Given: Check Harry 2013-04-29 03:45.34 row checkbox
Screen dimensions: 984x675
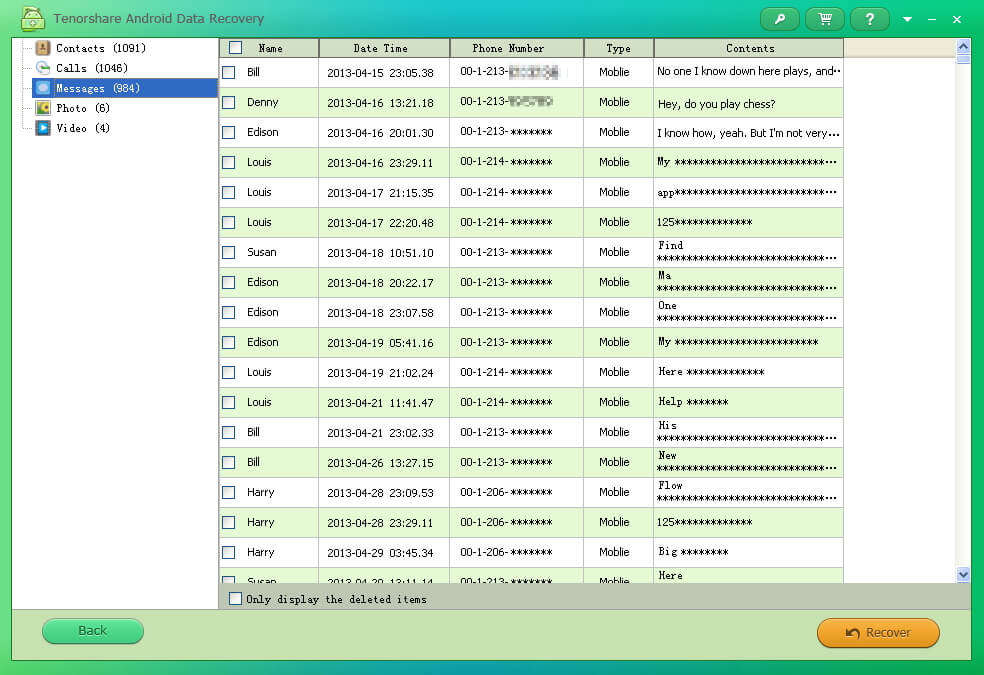Looking at the screenshot, I should pyautogui.click(x=229, y=552).
